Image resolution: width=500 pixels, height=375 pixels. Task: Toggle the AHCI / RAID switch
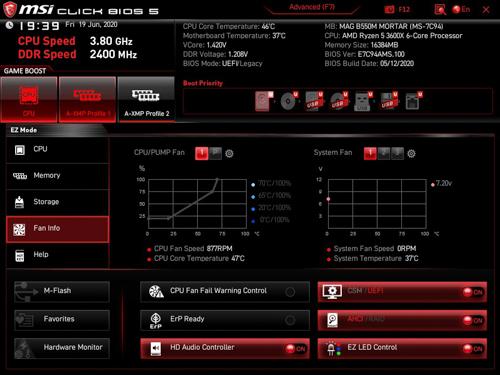click(473, 320)
